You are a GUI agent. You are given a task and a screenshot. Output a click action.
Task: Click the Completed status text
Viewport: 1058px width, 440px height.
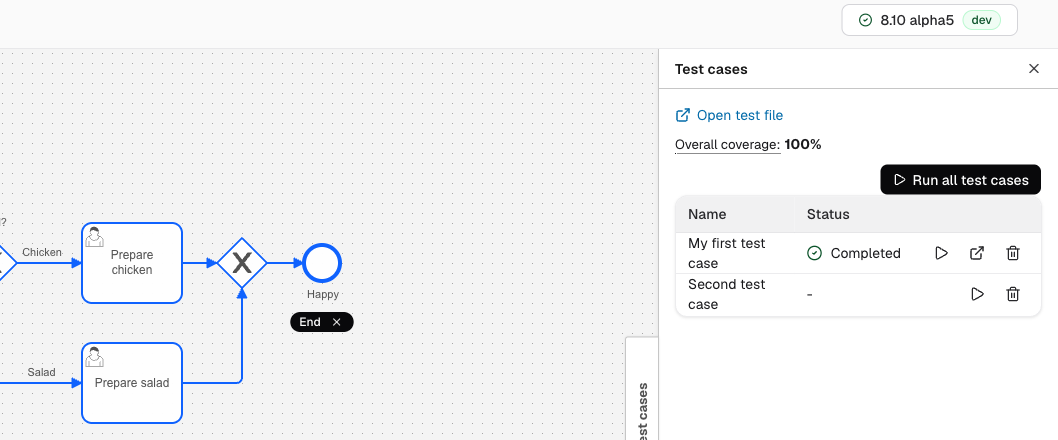866,253
